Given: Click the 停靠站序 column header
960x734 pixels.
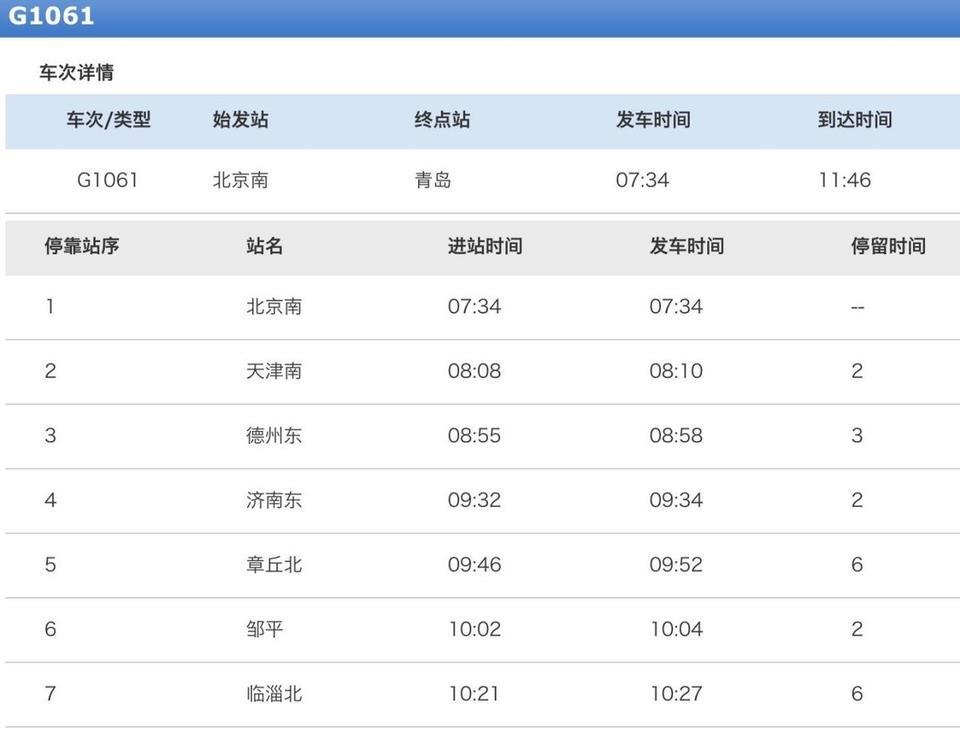Looking at the screenshot, I should [81, 246].
